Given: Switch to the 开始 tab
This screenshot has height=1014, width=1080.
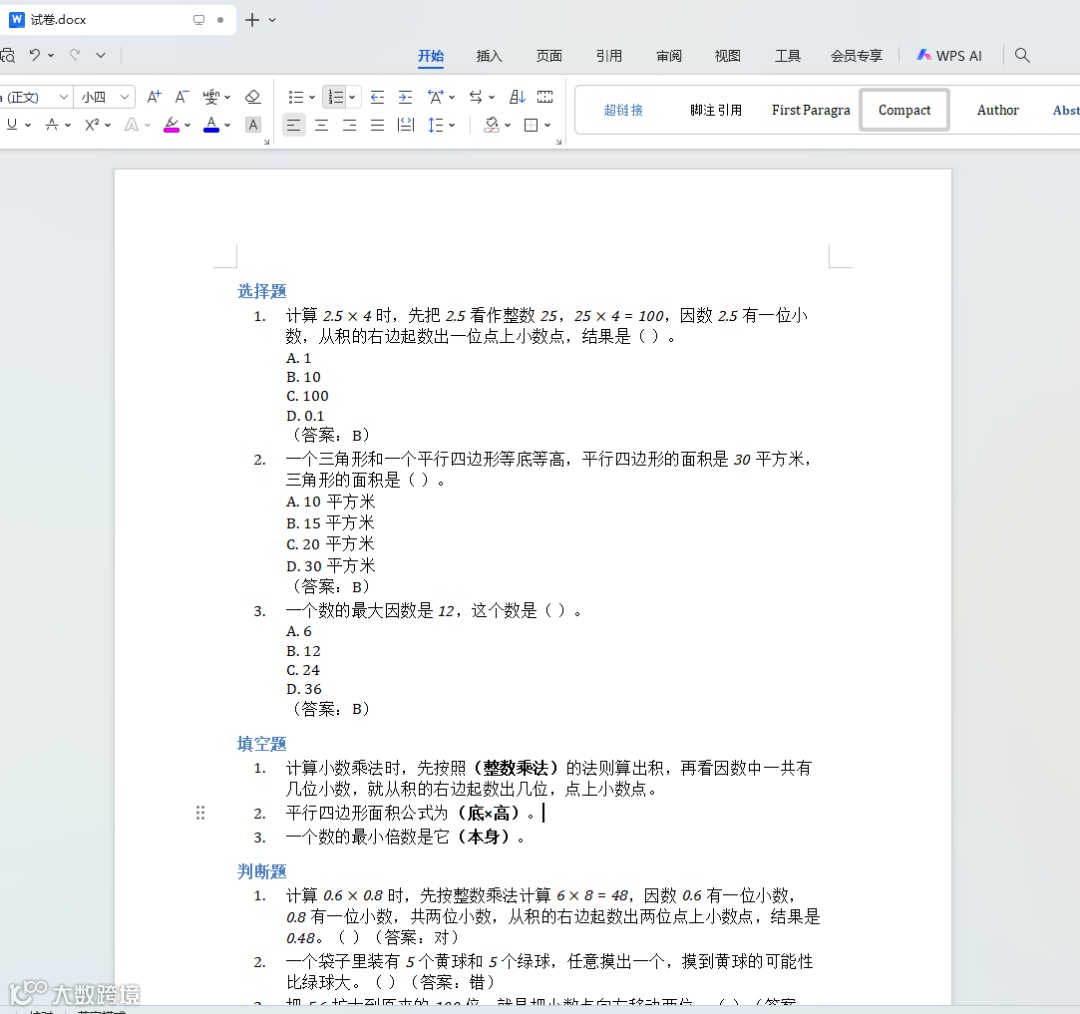Looking at the screenshot, I should [x=430, y=56].
